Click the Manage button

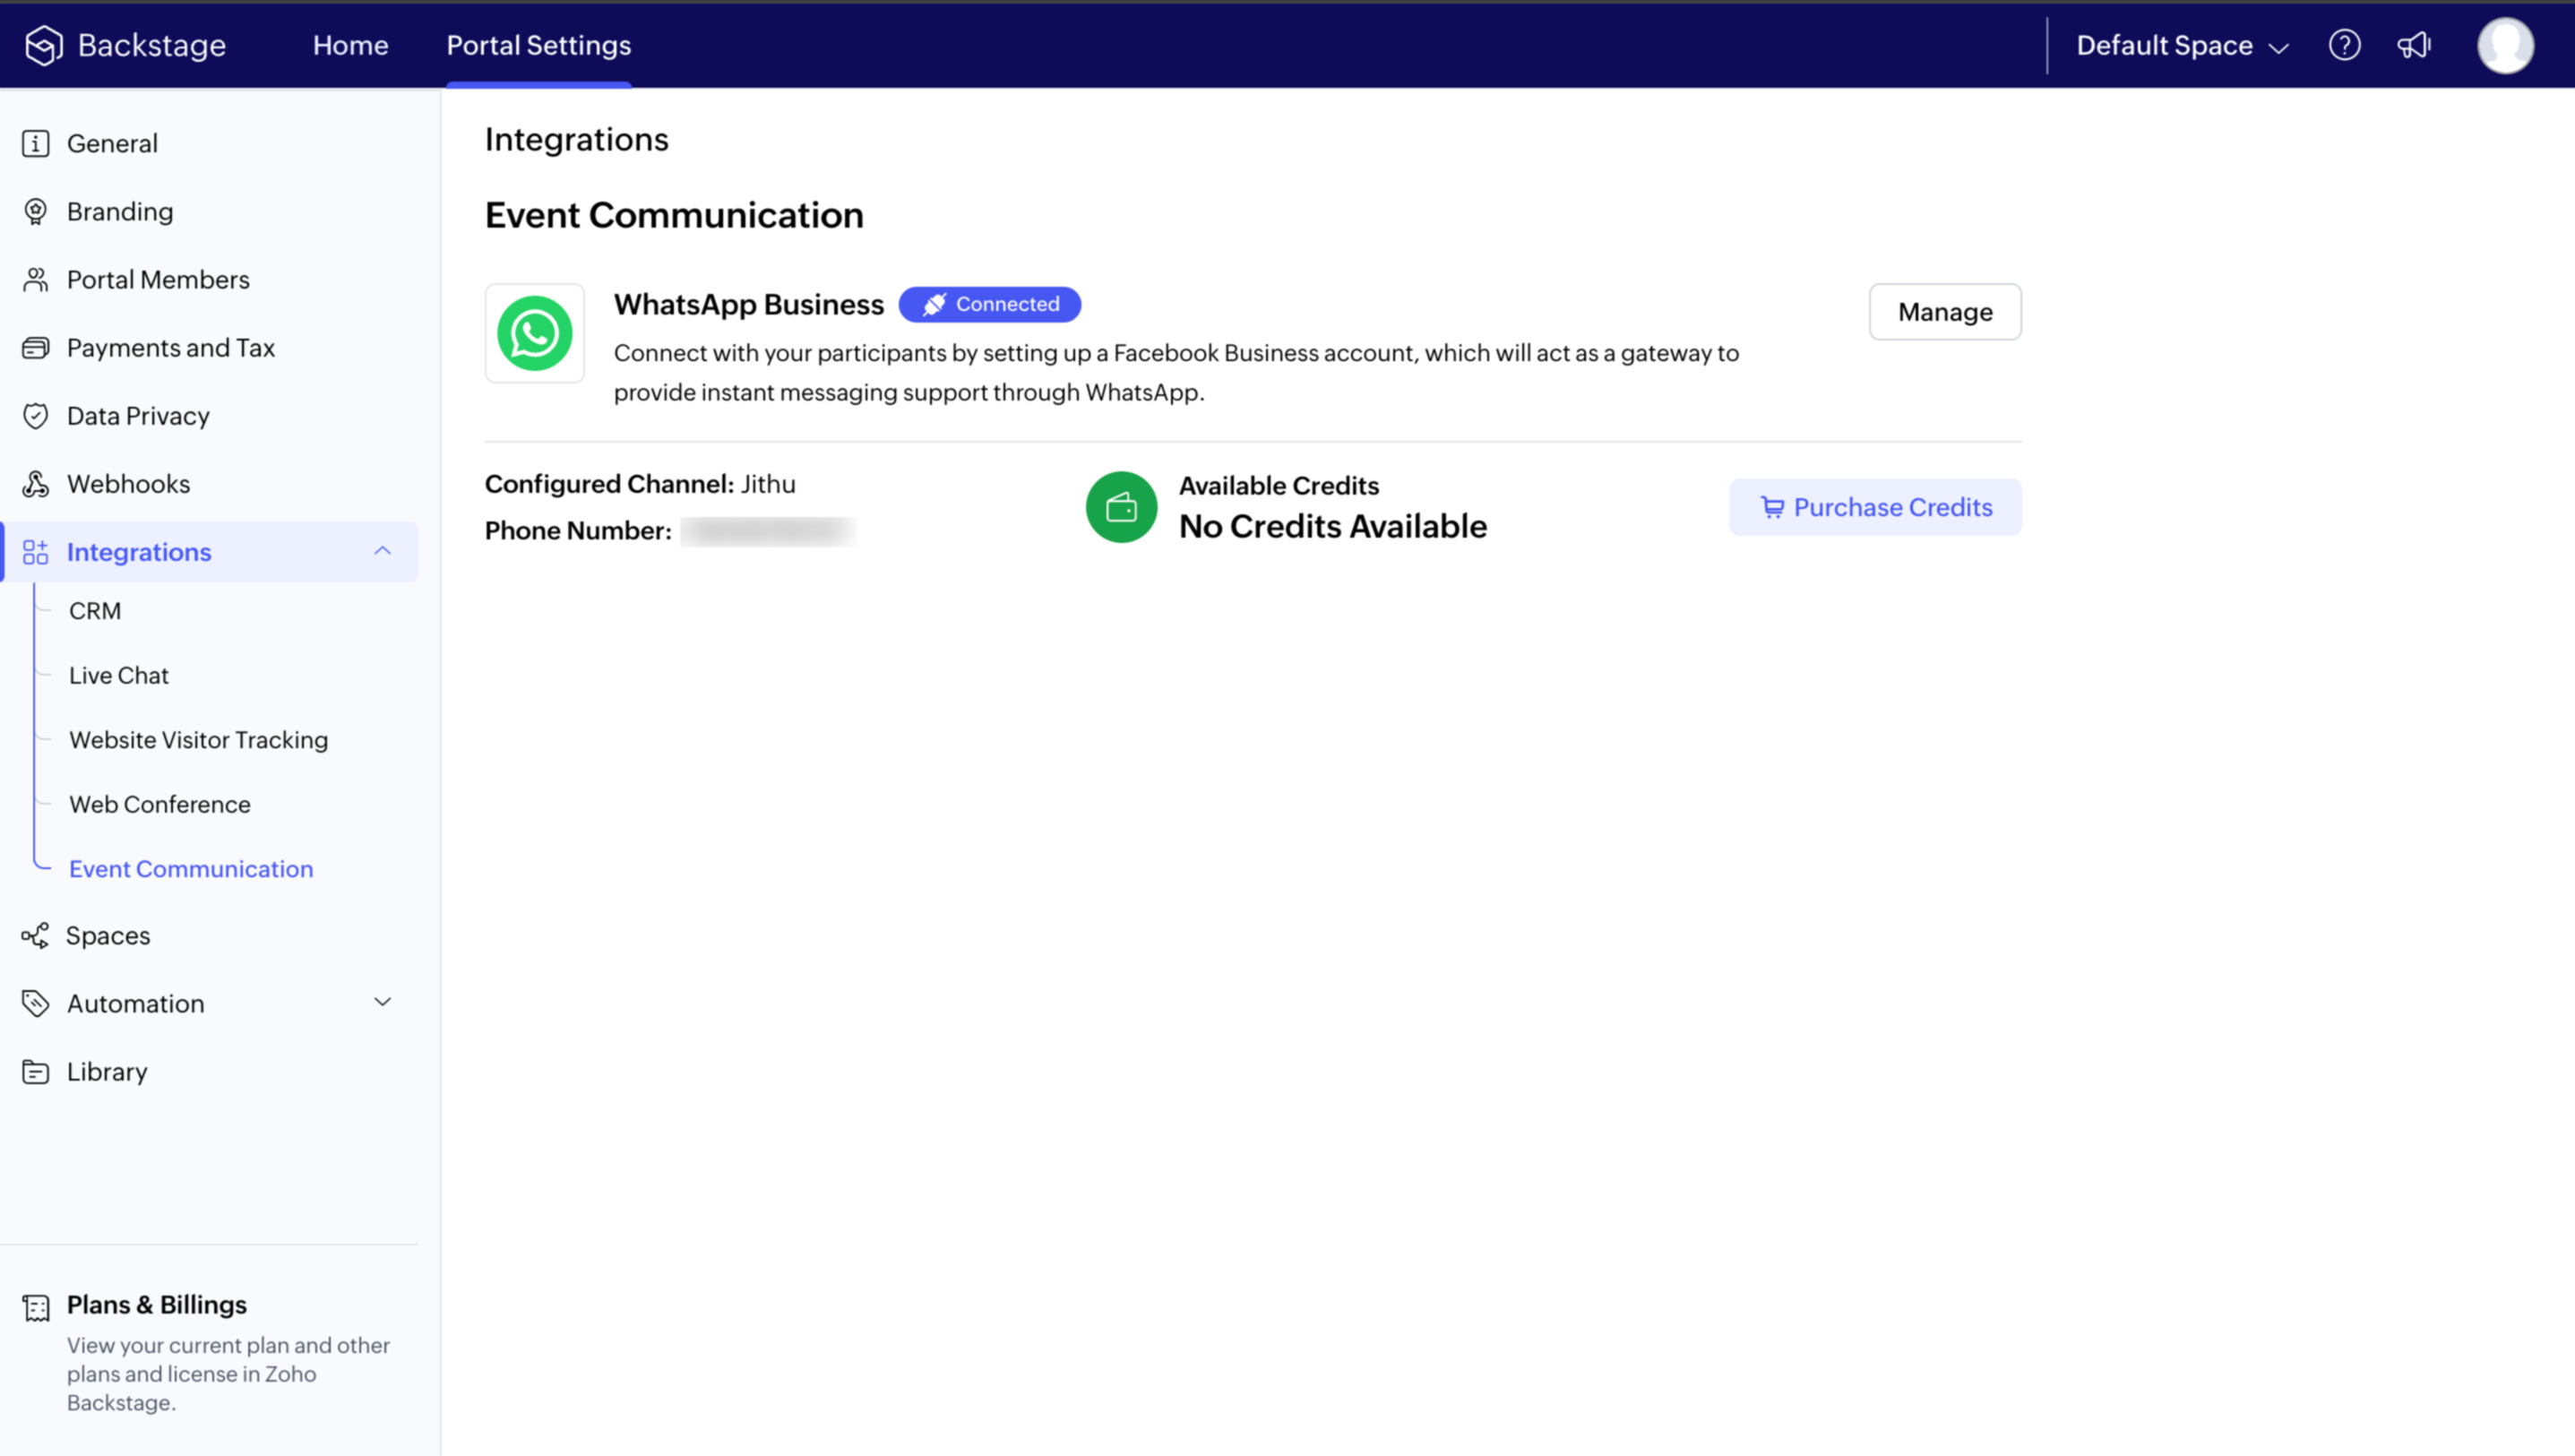1944,312
